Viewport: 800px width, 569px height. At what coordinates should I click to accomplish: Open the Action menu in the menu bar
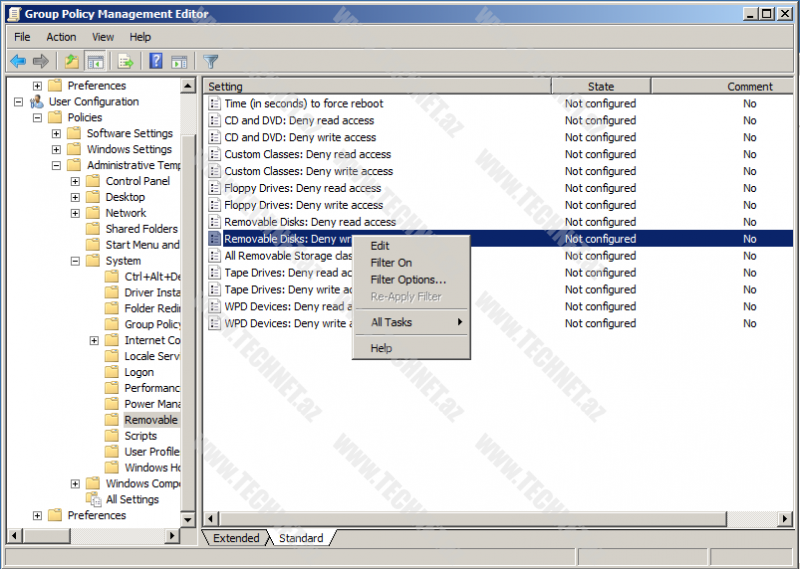61,37
